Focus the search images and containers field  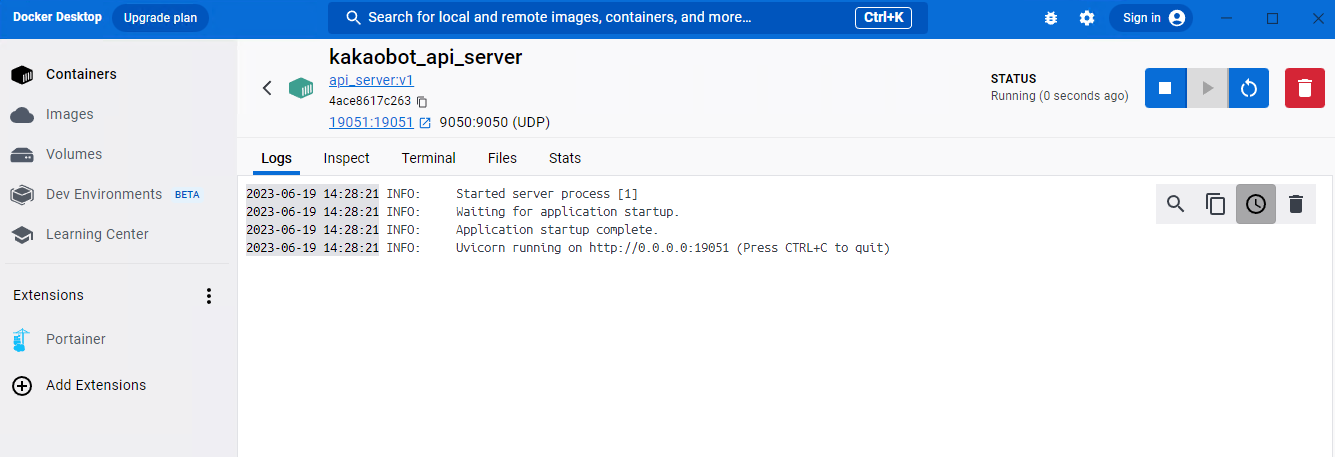pyautogui.click(x=628, y=18)
